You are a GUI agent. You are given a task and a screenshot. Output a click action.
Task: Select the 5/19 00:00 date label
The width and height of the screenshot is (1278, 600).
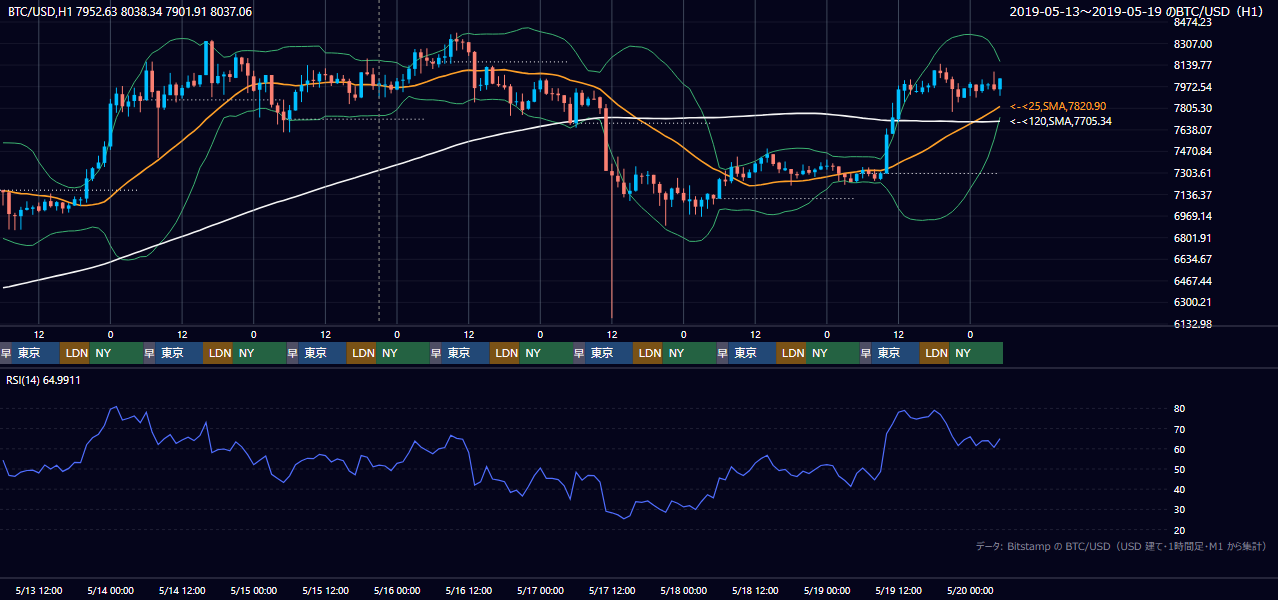pos(826,591)
